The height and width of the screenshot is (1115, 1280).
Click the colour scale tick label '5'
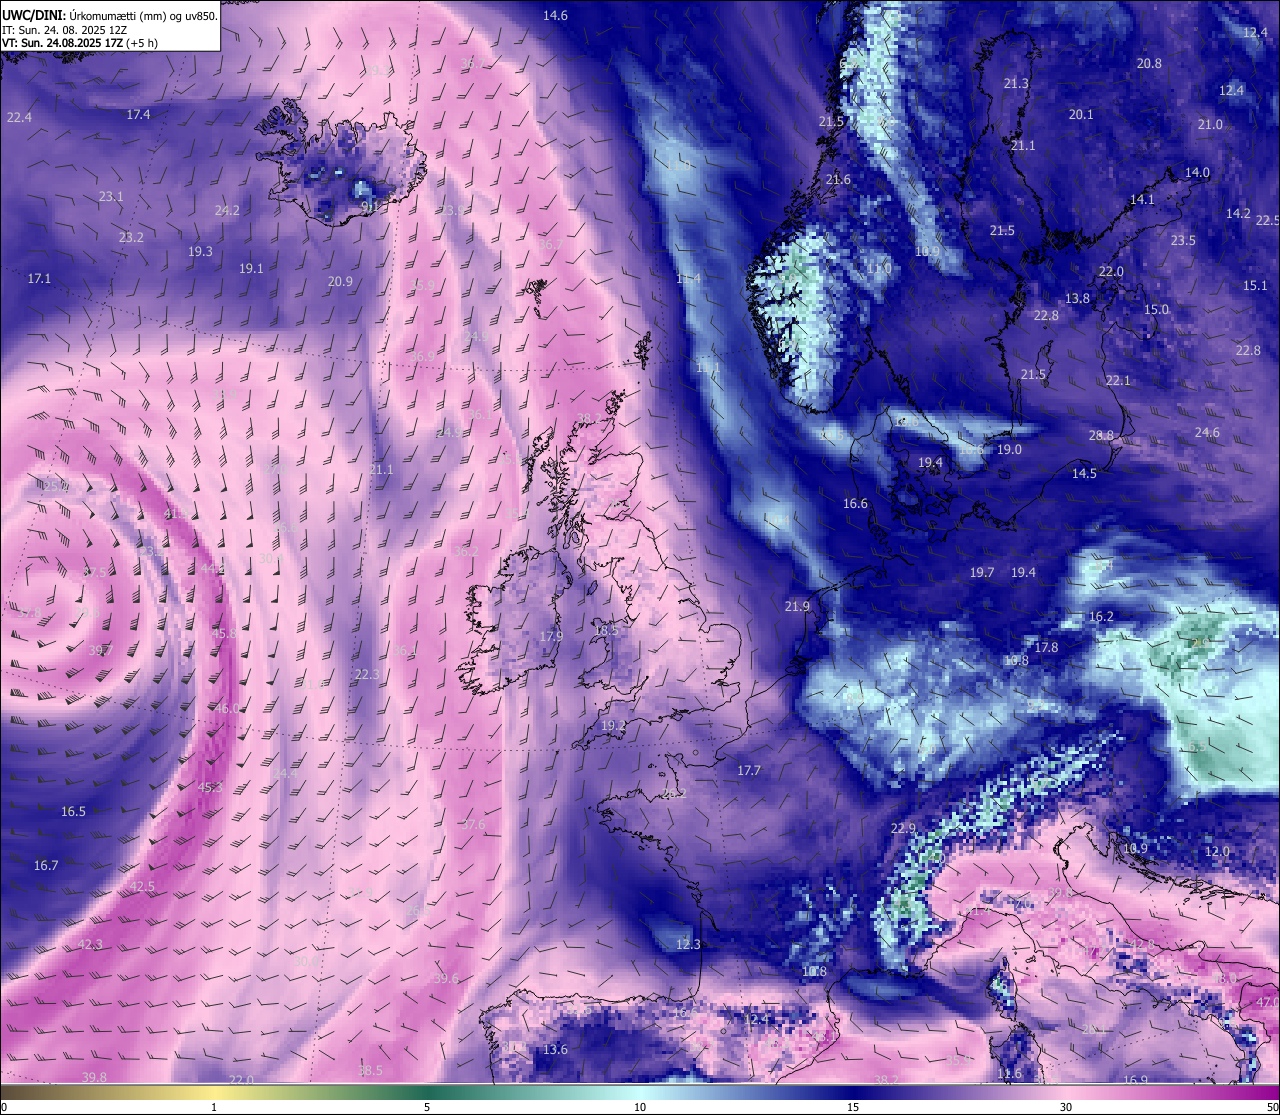[x=427, y=1107]
